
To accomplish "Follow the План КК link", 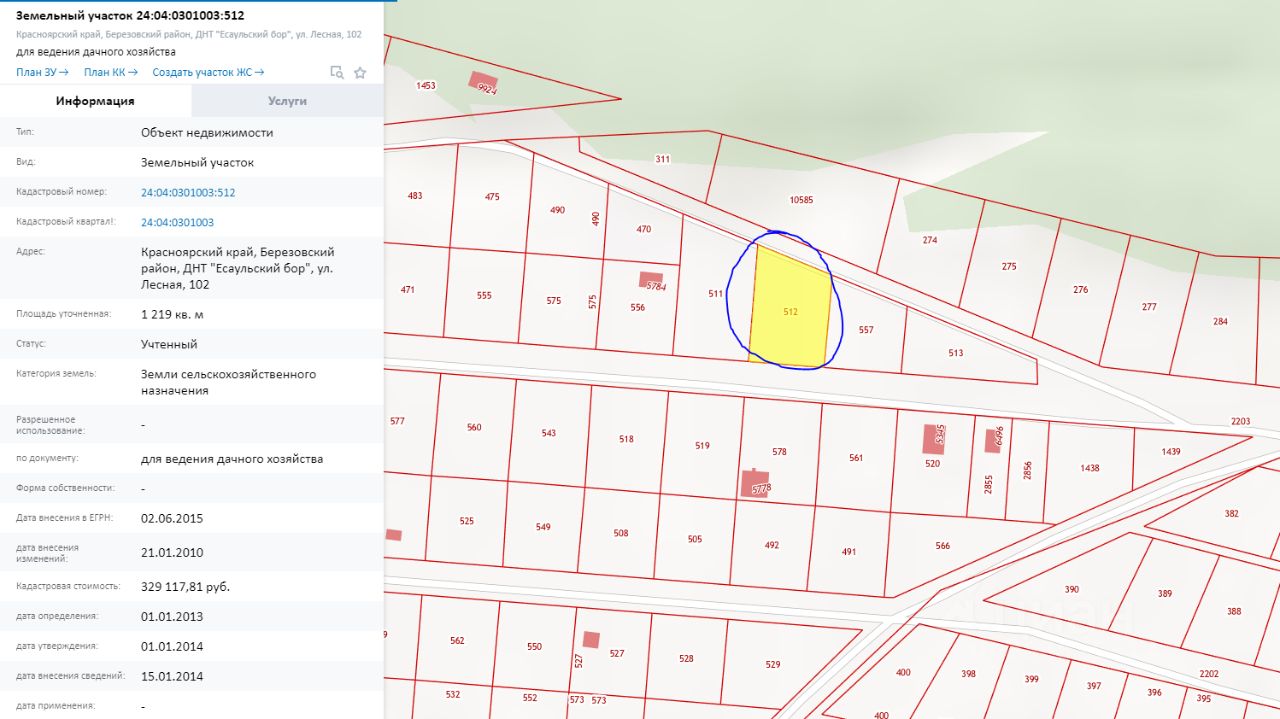I will click(x=110, y=72).
